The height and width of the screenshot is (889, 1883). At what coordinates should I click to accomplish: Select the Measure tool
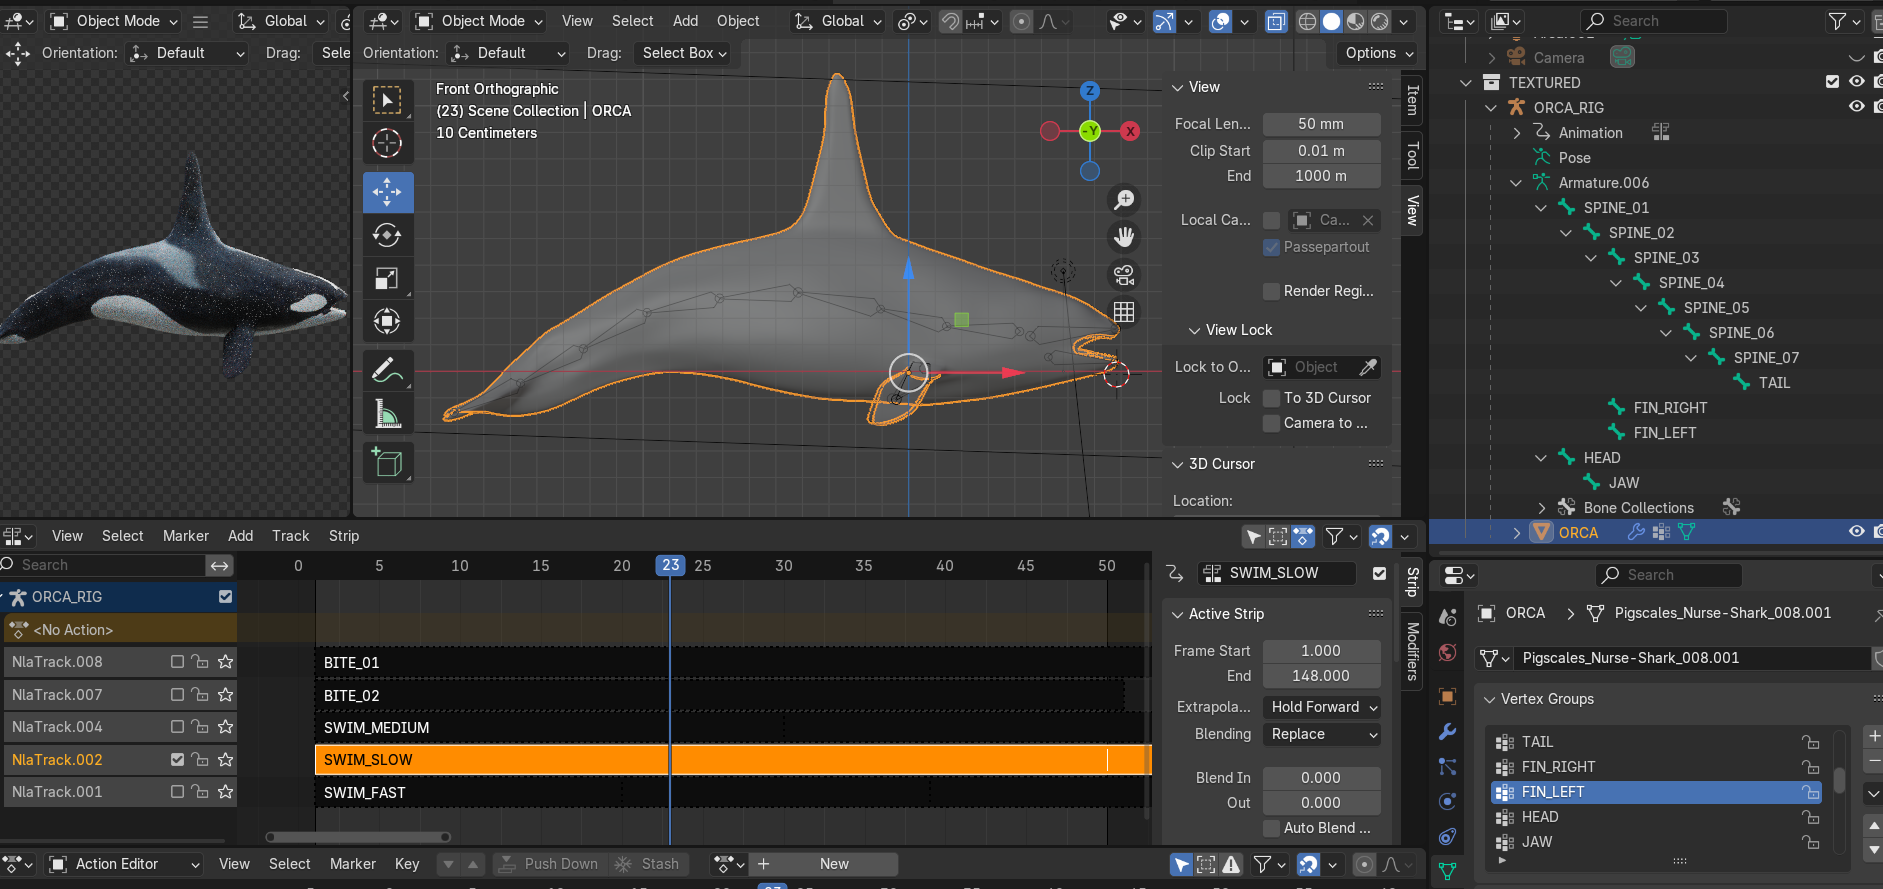tap(387, 414)
